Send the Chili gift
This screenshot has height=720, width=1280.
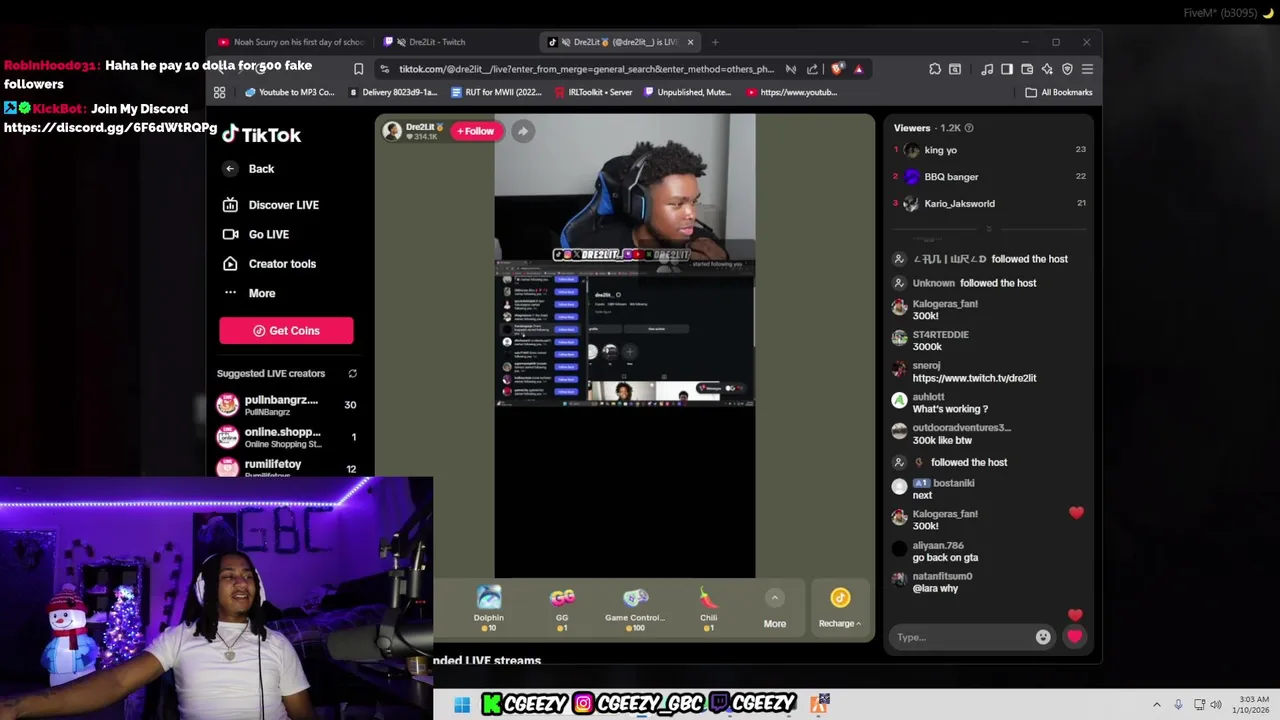point(708,609)
